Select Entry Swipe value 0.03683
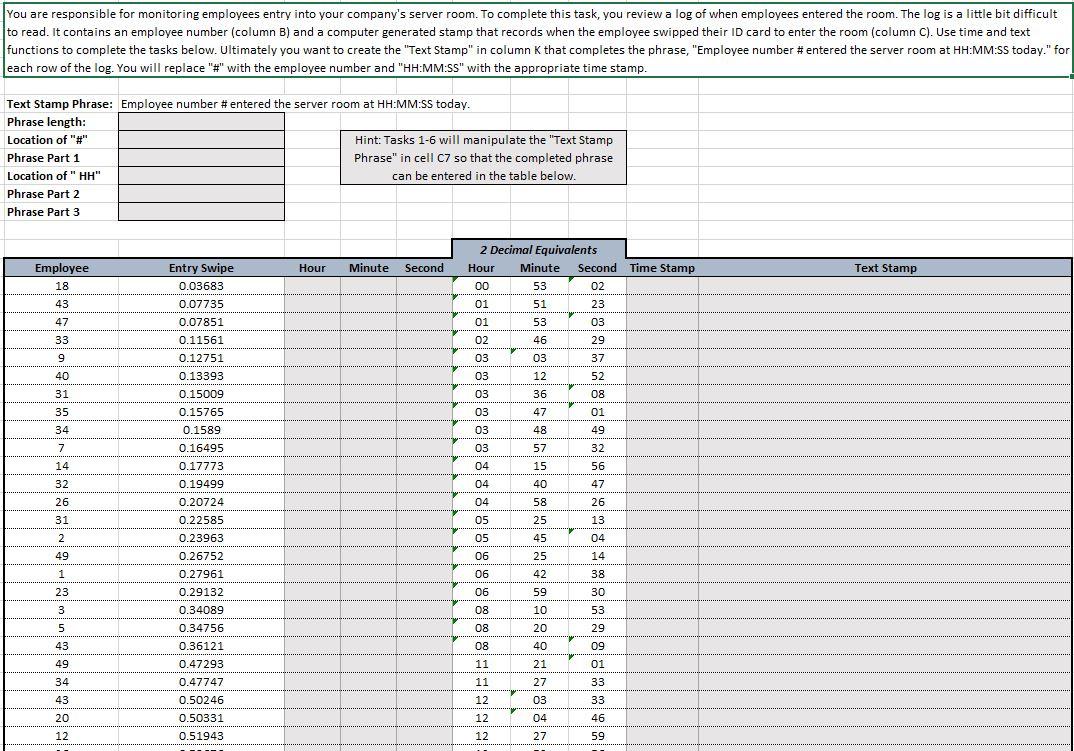 tap(201, 286)
